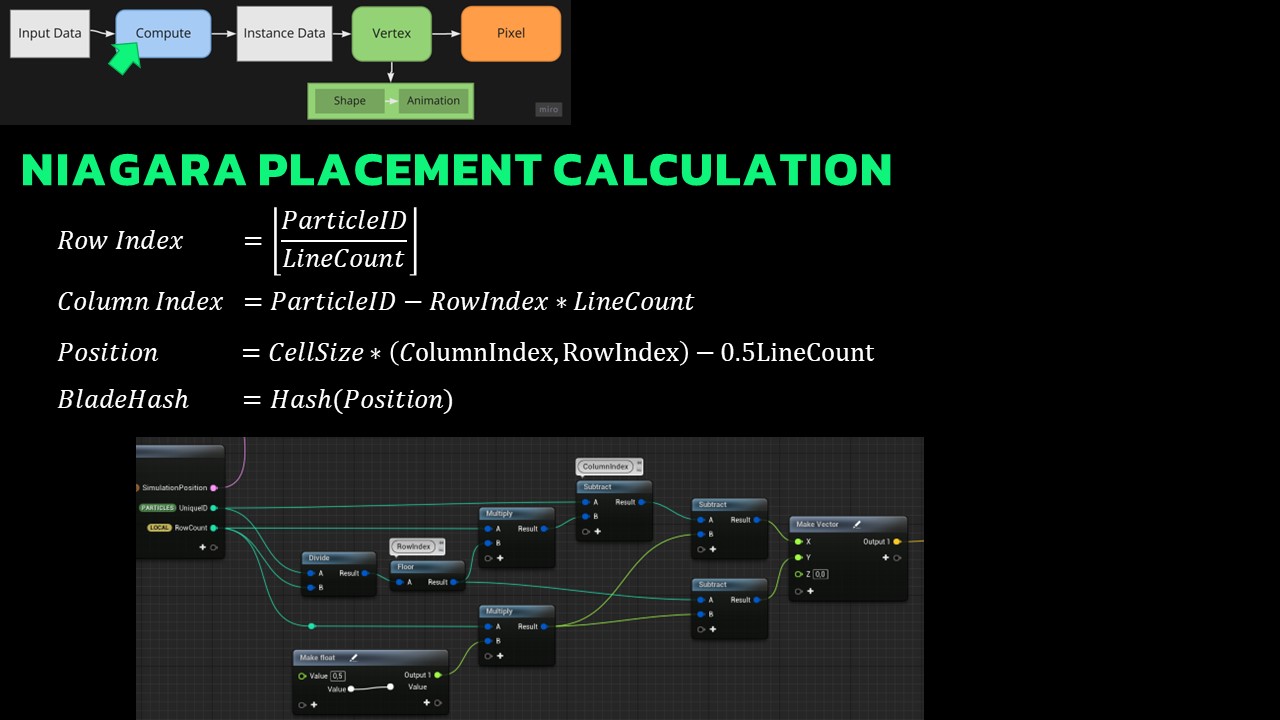1280x720 pixels.
Task: Select the Divide node header
Action: pos(339,558)
